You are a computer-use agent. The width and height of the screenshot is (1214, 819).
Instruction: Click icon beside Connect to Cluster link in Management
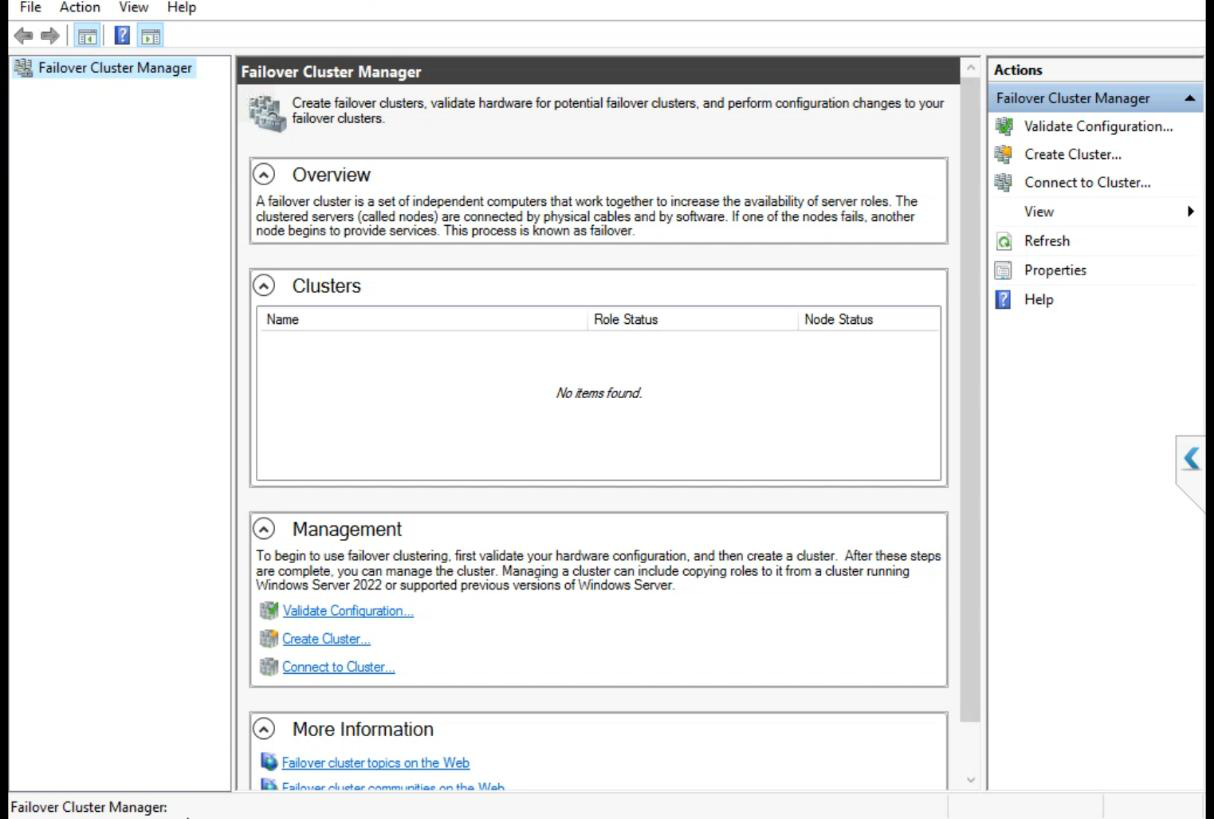pos(268,667)
